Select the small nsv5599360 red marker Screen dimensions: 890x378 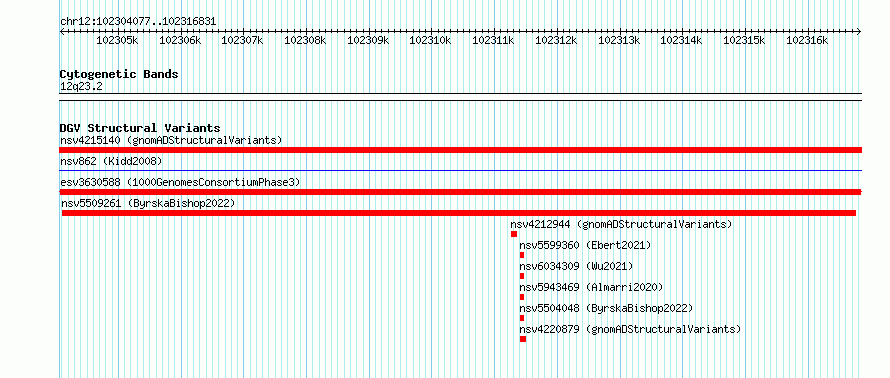tap(522, 255)
